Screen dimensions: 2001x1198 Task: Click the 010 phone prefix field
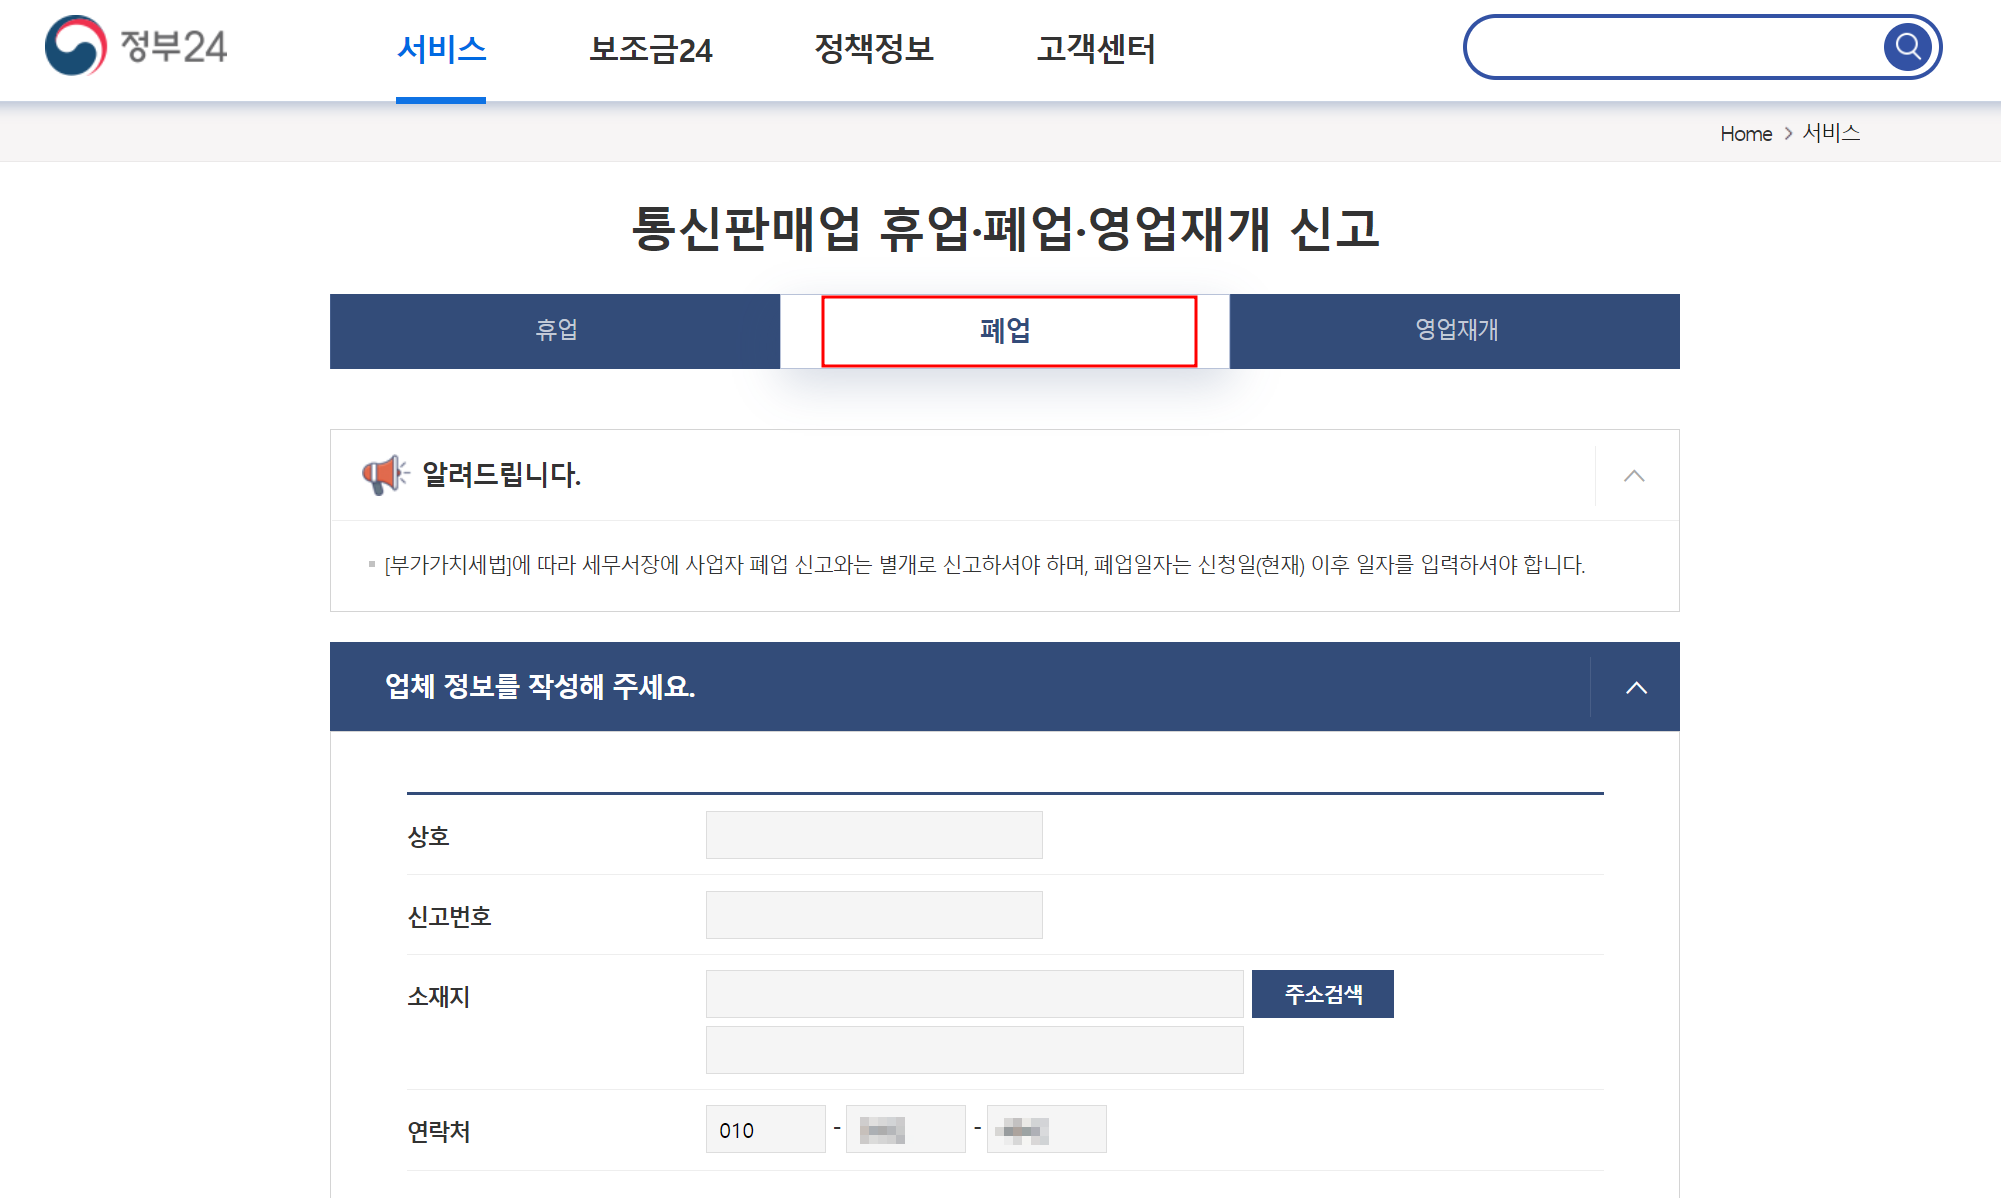click(x=765, y=1129)
